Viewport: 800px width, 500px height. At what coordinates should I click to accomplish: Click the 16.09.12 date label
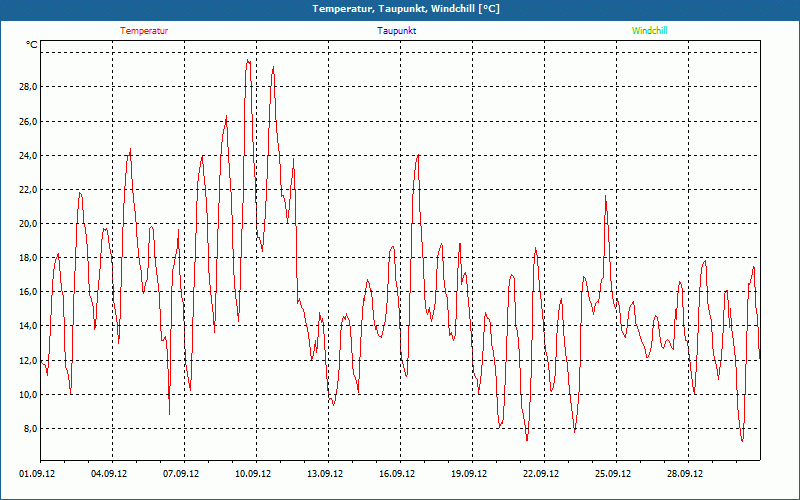point(396,474)
